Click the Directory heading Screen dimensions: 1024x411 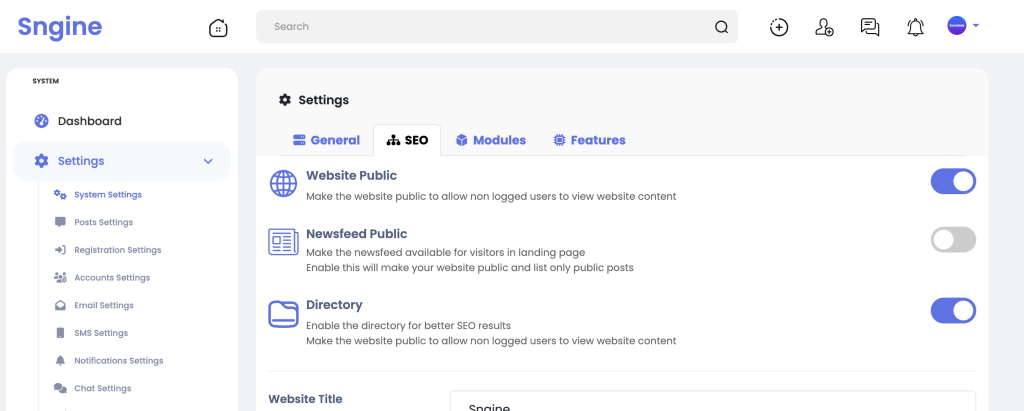(334, 305)
